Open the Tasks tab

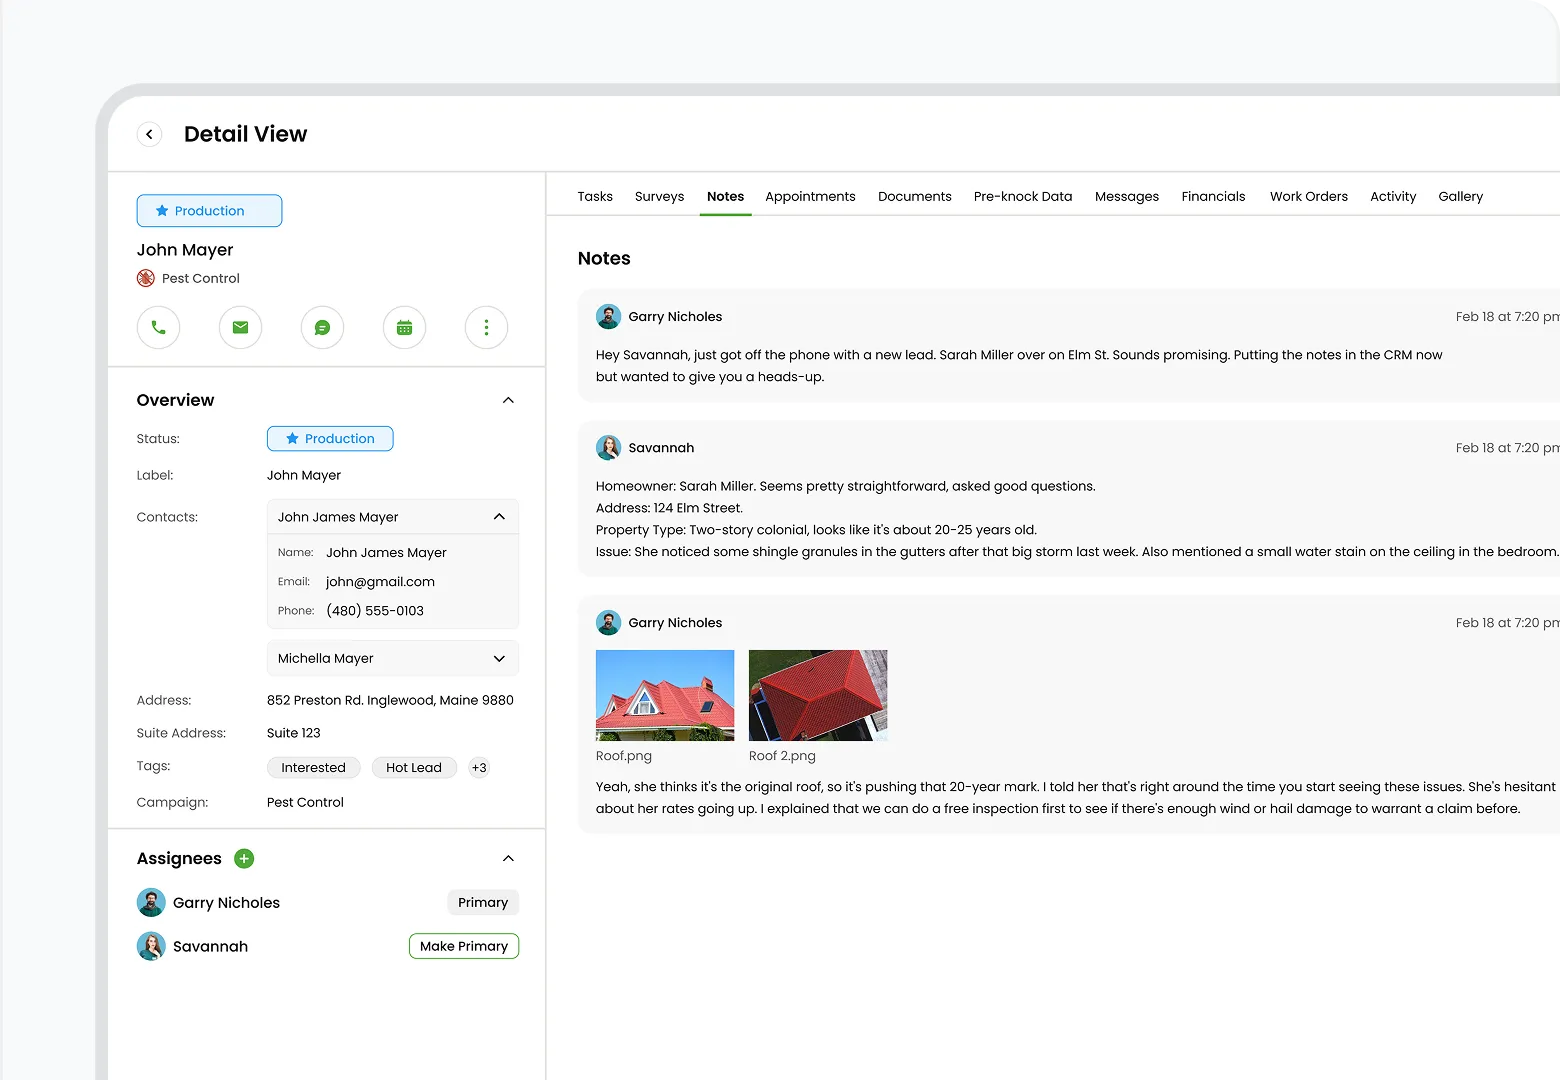click(x=595, y=196)
